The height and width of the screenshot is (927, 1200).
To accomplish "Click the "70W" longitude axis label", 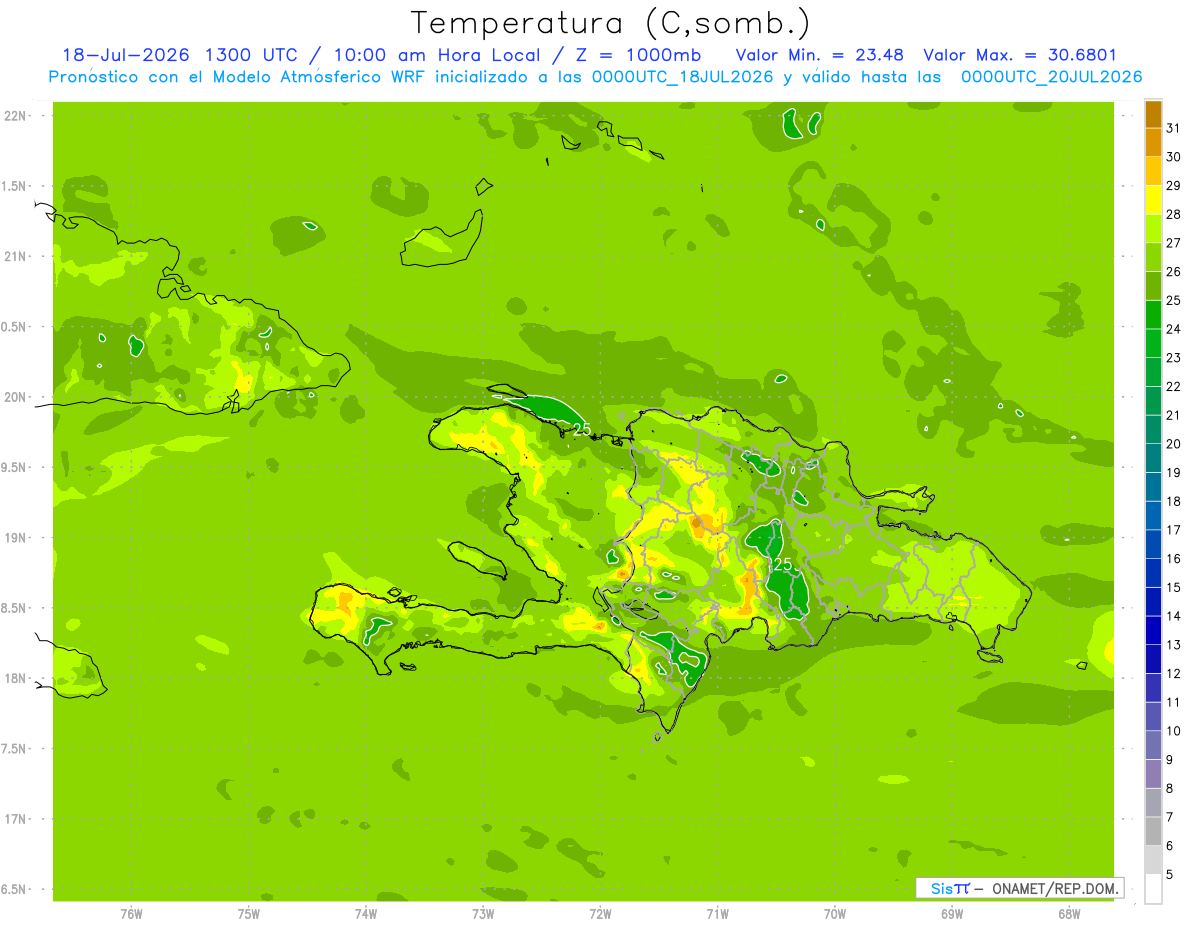I will 835,913.
